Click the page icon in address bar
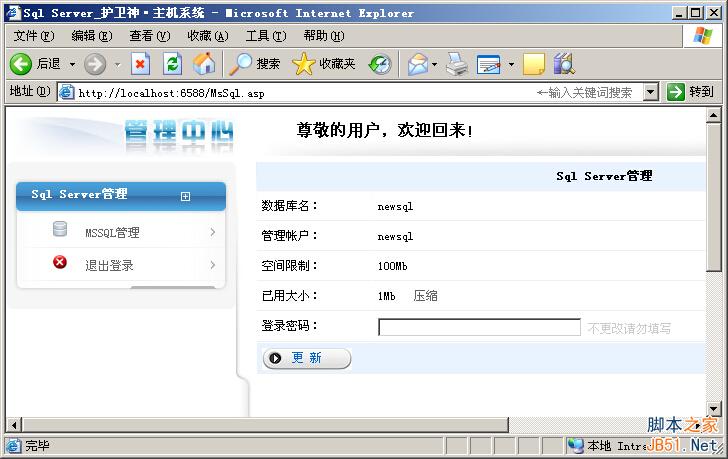 click(66, 92)
